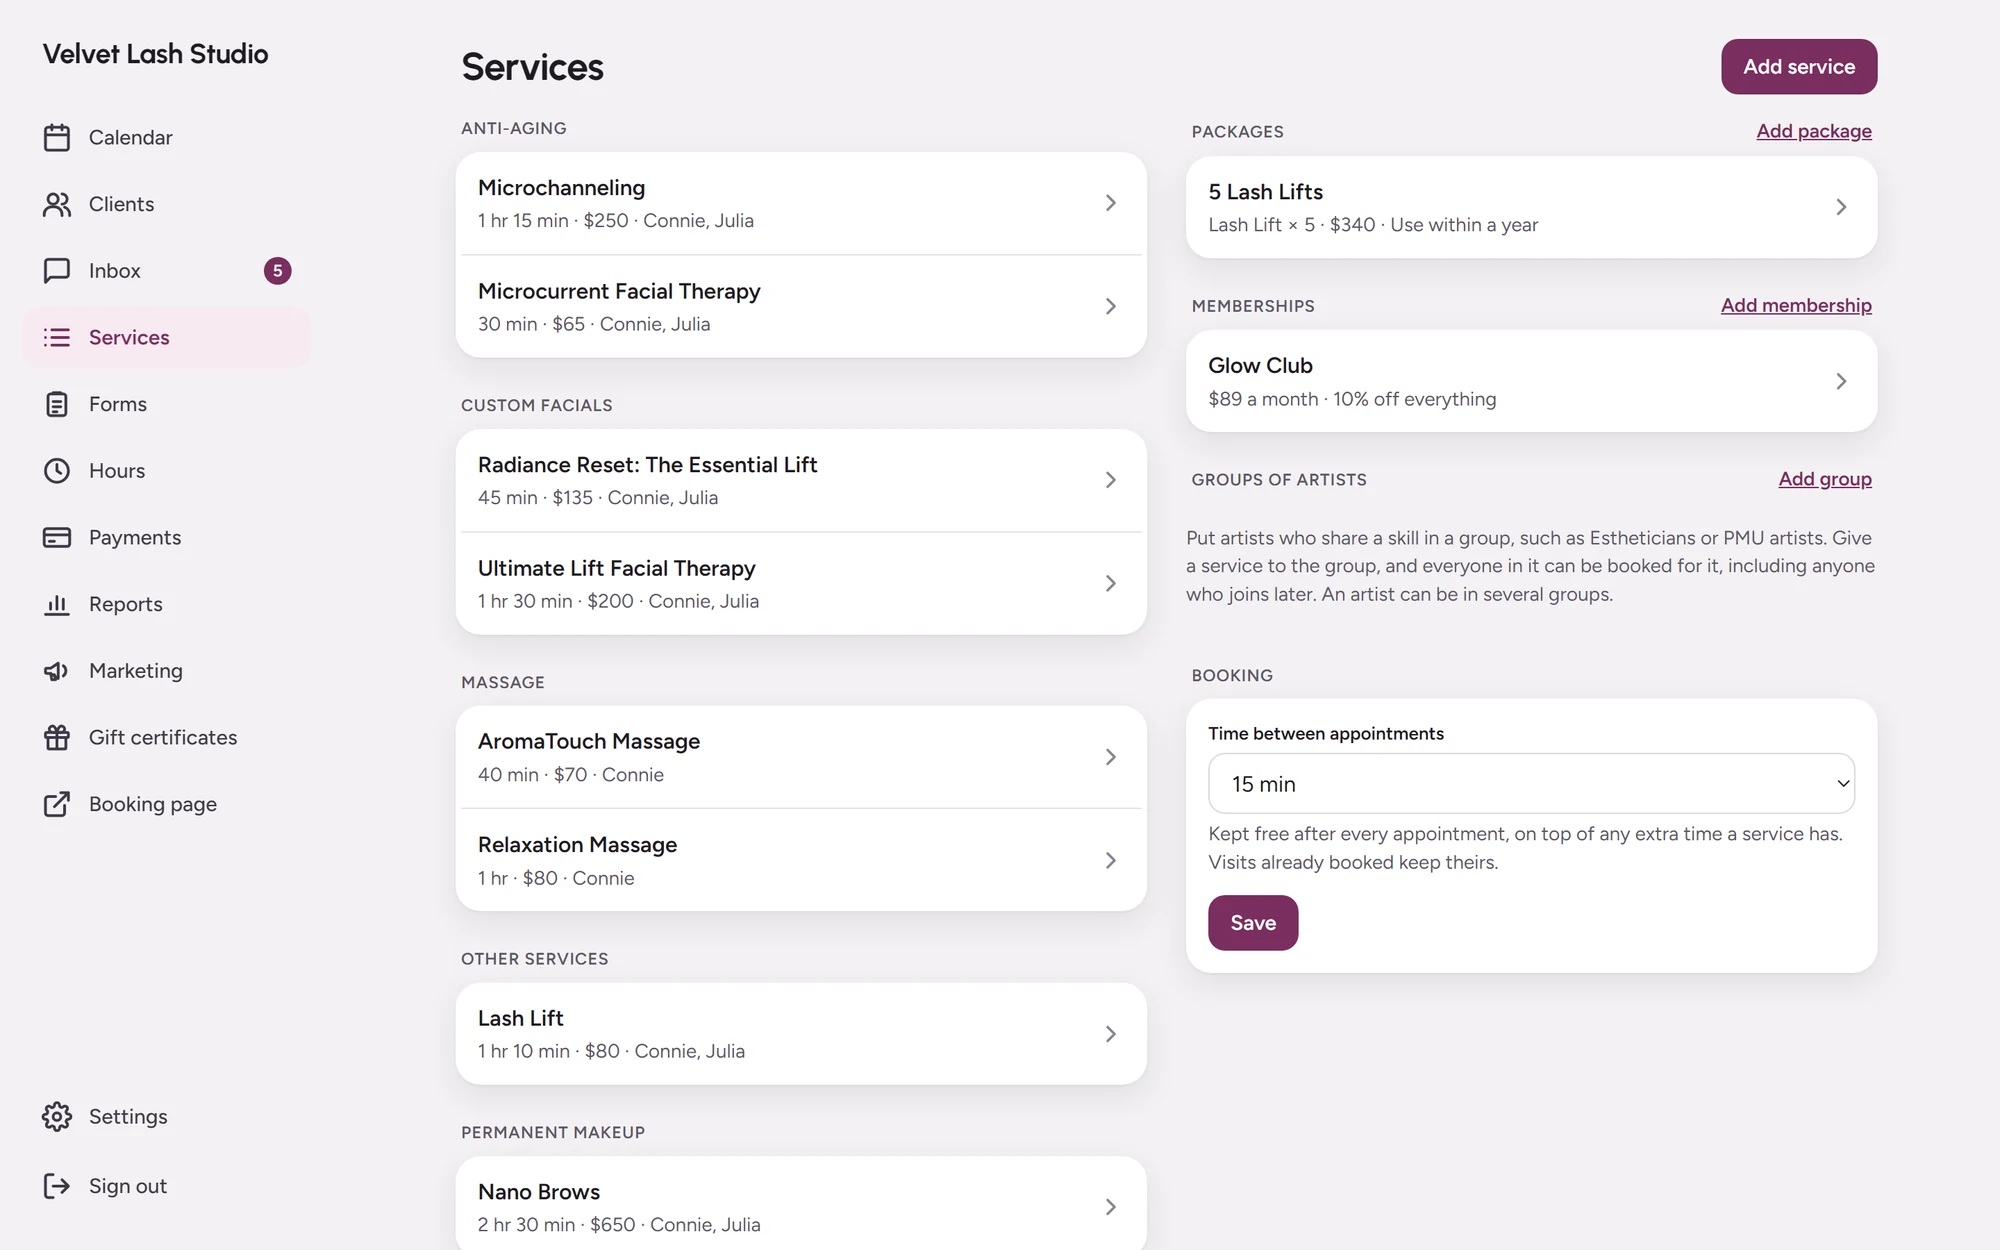Image resolution: width=2000 pixels, height=1250 pixels.
Task: Click the Add group link
Action: (x=1825, y=479)
